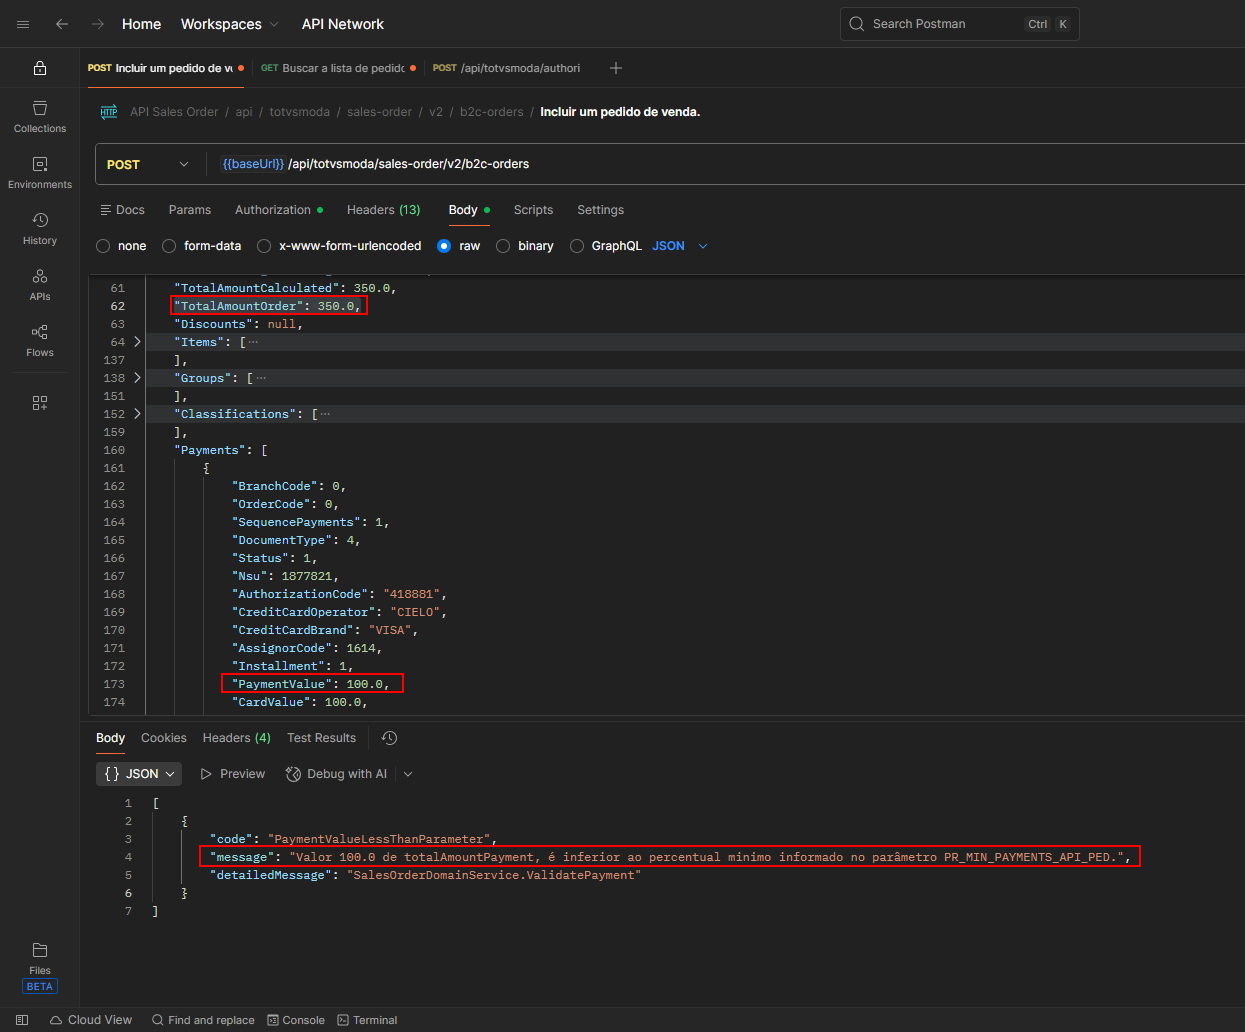Open the Console panel
The width and height of the screenshot is (1245, 1032).
(296, 1020)
